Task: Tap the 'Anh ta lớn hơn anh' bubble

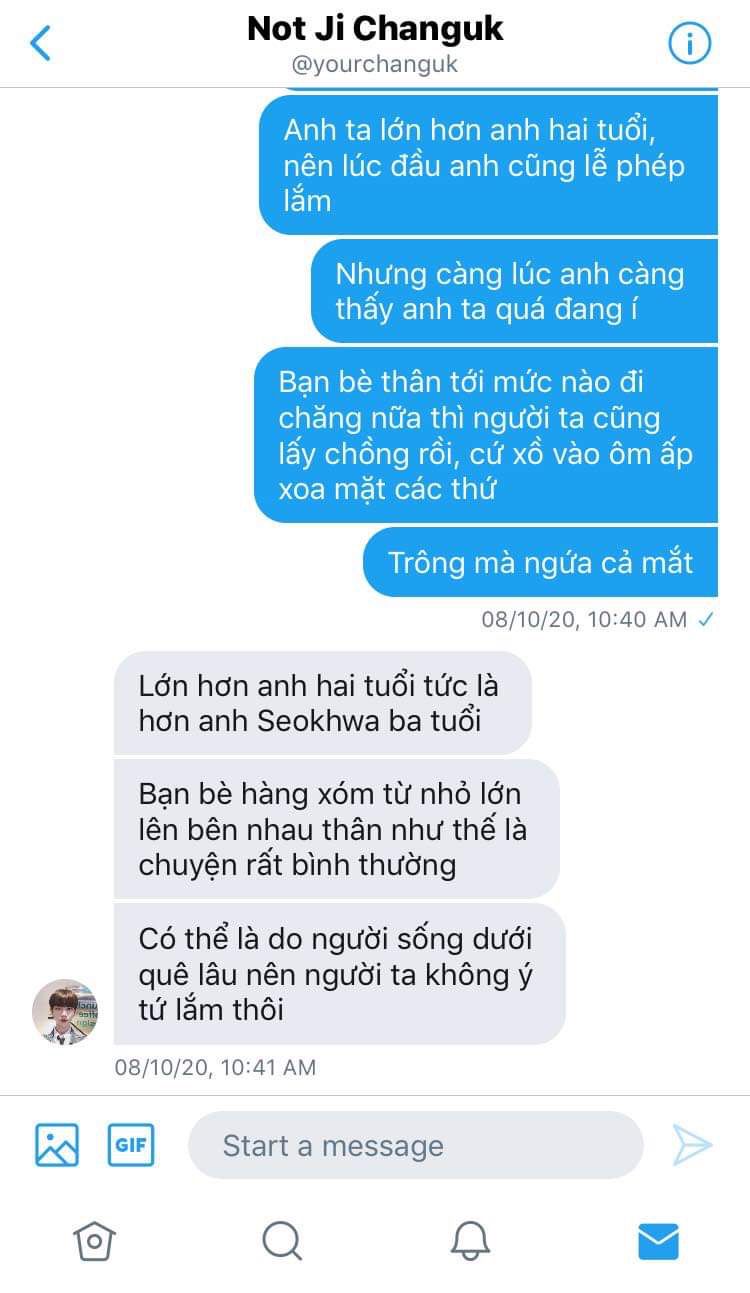Action: 488,165
